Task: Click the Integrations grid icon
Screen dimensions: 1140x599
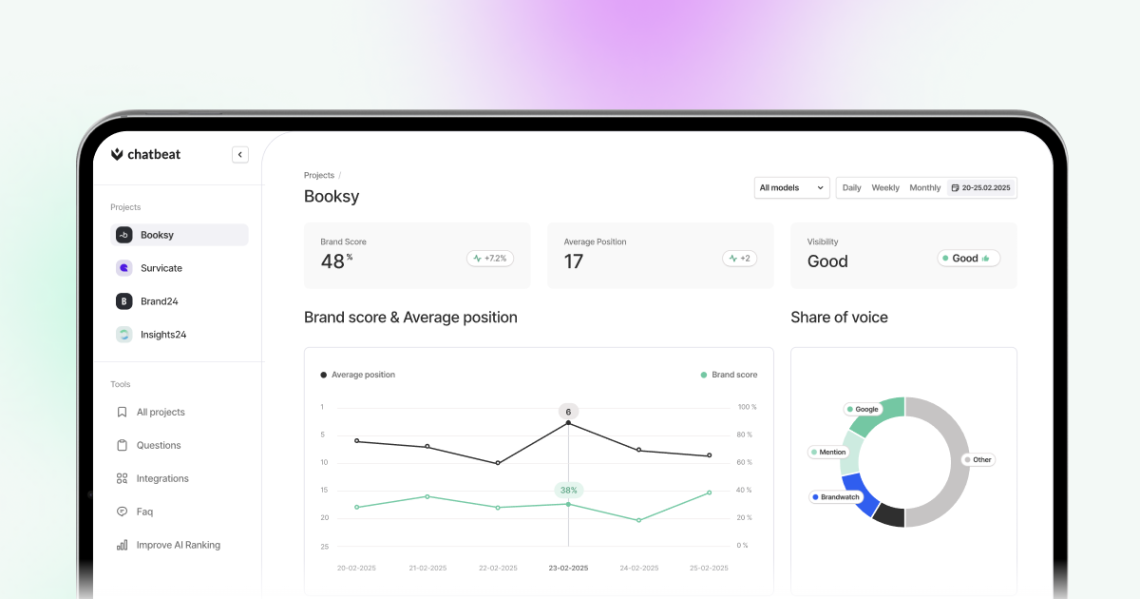Action: pos(122,478)
